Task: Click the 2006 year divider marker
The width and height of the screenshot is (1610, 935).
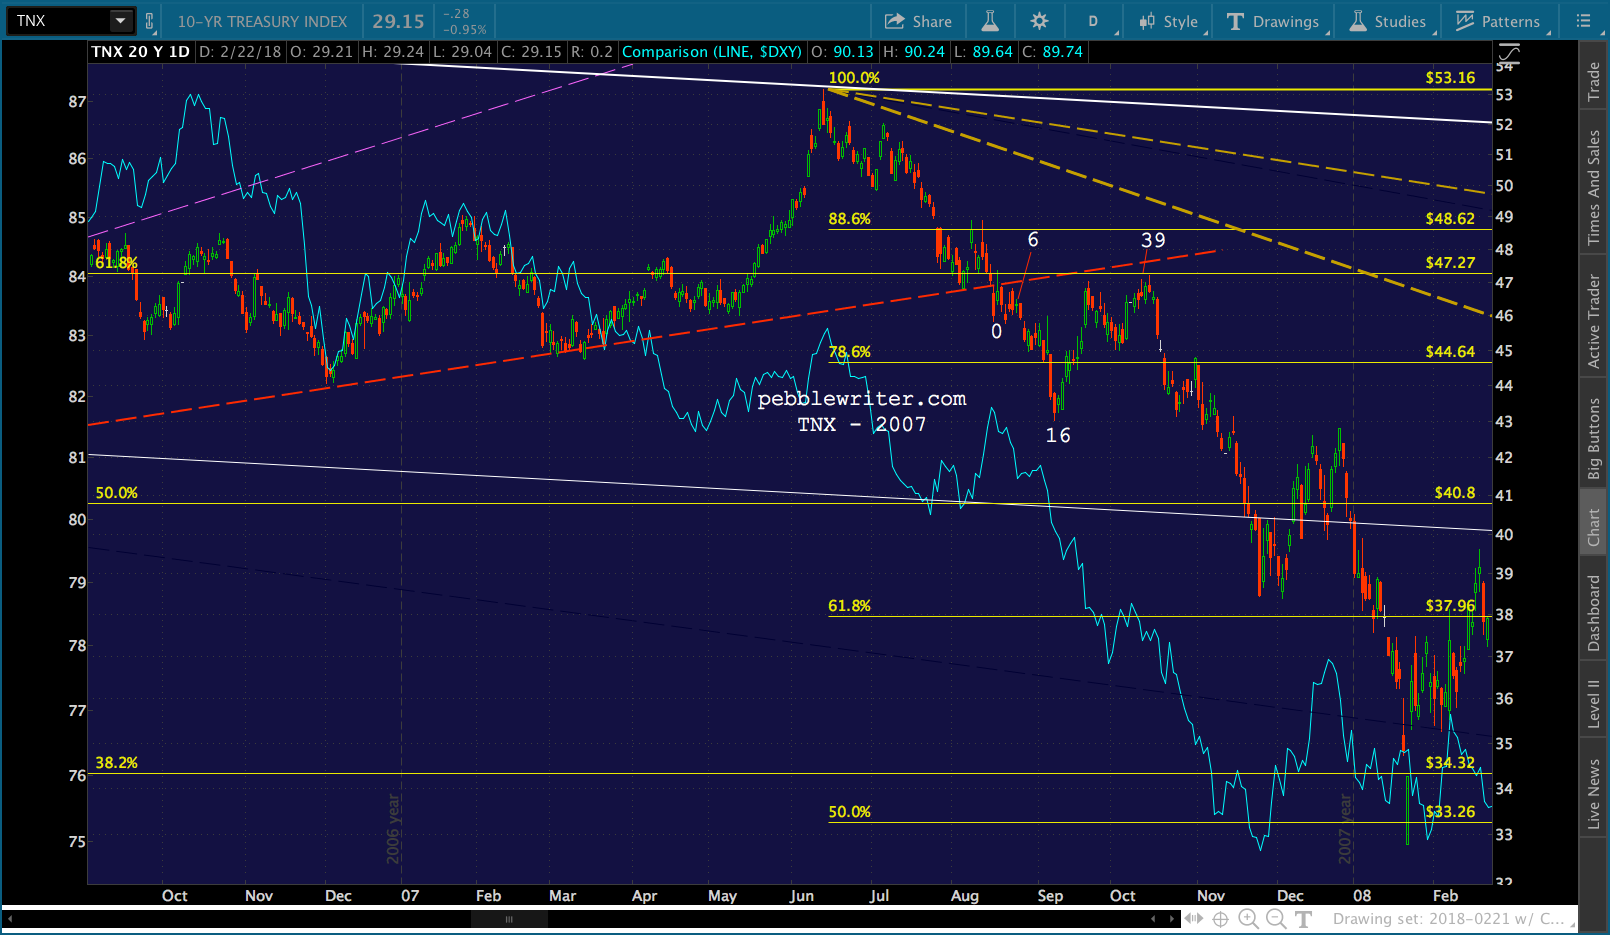Action: point(393,829)
